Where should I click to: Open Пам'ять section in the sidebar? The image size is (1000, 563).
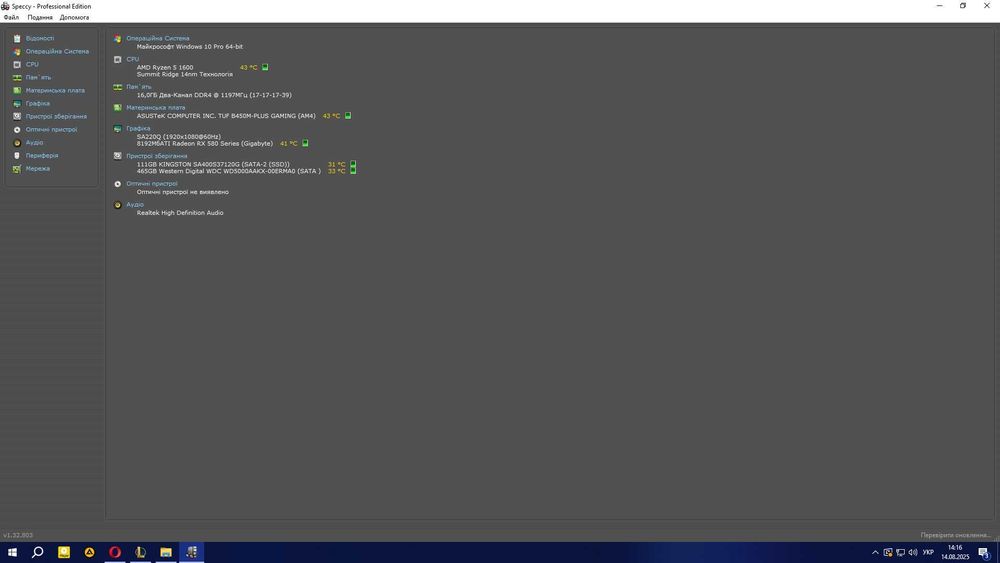(38, 77)
